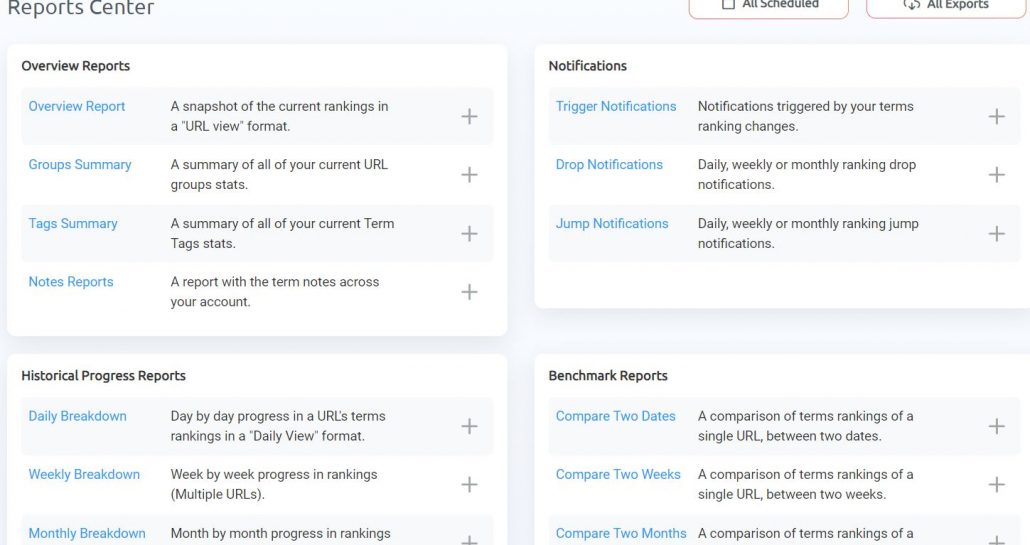Expand the Weekly Breakdown plus icon
The width and height of the screenshot is (1030, 545).
click(469, 485)
